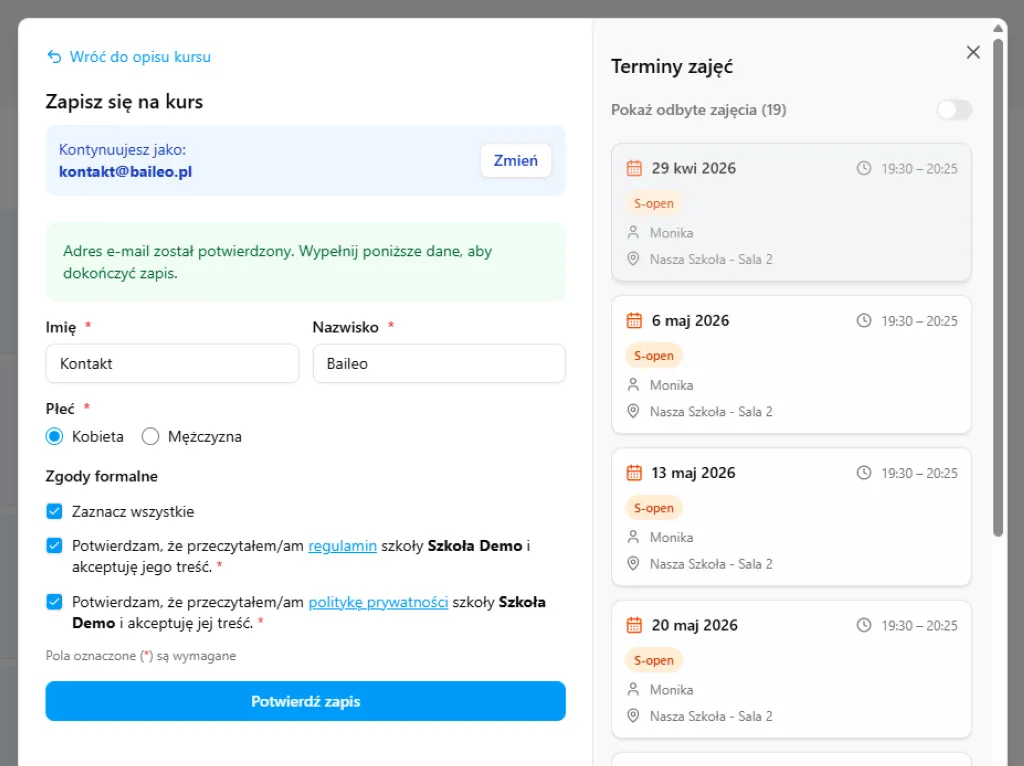Click the scrollbar up arrow
Viewport: 1024px width, 766px height.
[x=998, y=28]
